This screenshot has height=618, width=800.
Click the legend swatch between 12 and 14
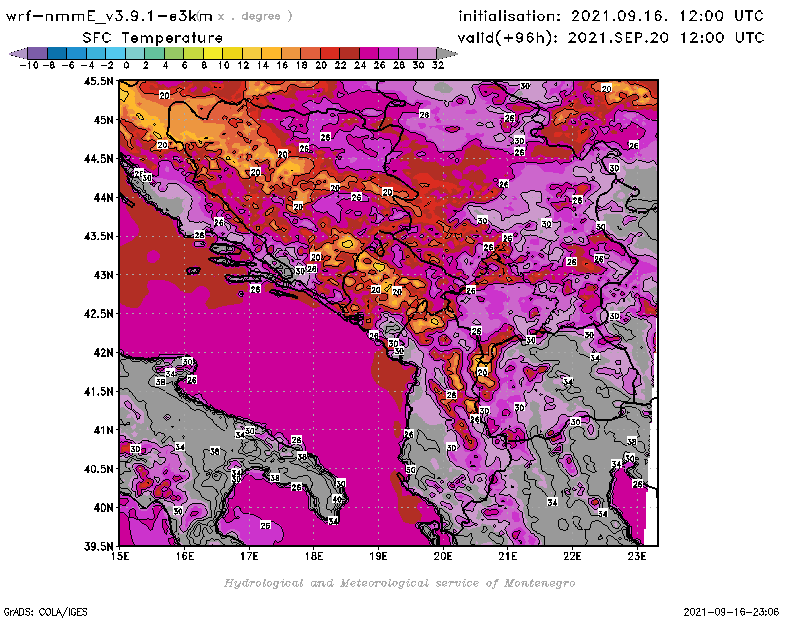[x=252, y=53]
